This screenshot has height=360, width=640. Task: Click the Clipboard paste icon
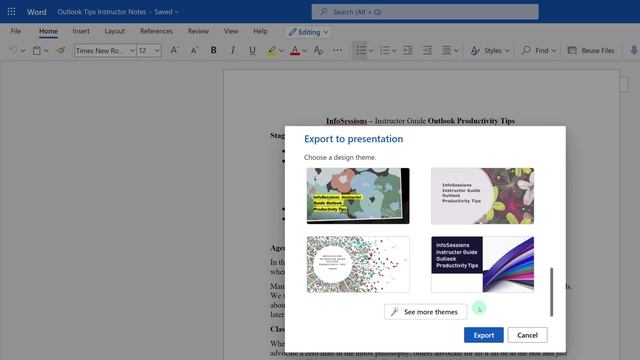pos(37,50)
